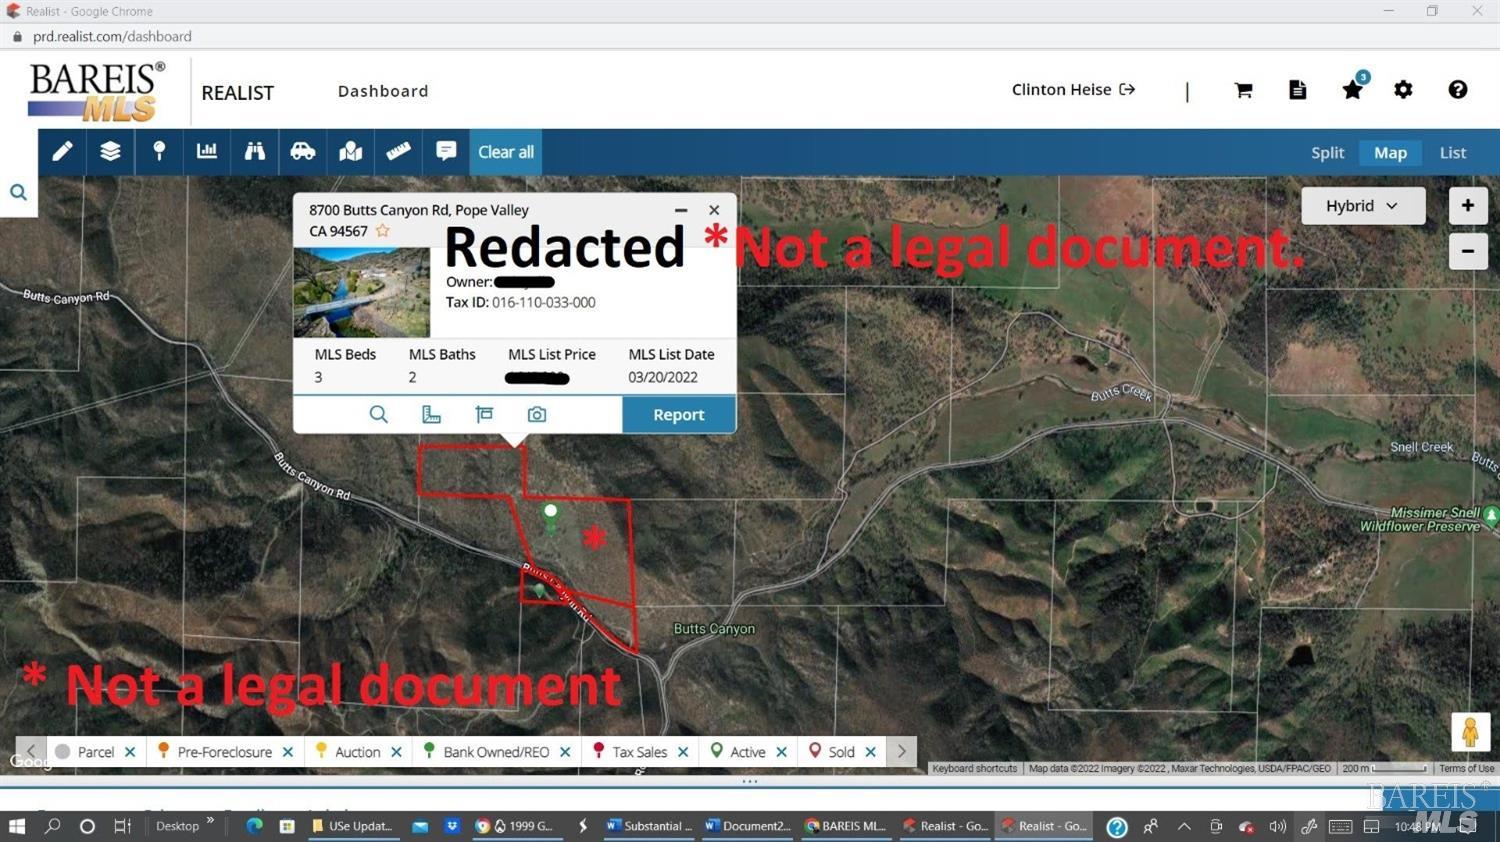Image resolution: width=1500 pixels, height=842 pixels.
Task: Remove the Sold legend filter
Action: pos(870,752)
